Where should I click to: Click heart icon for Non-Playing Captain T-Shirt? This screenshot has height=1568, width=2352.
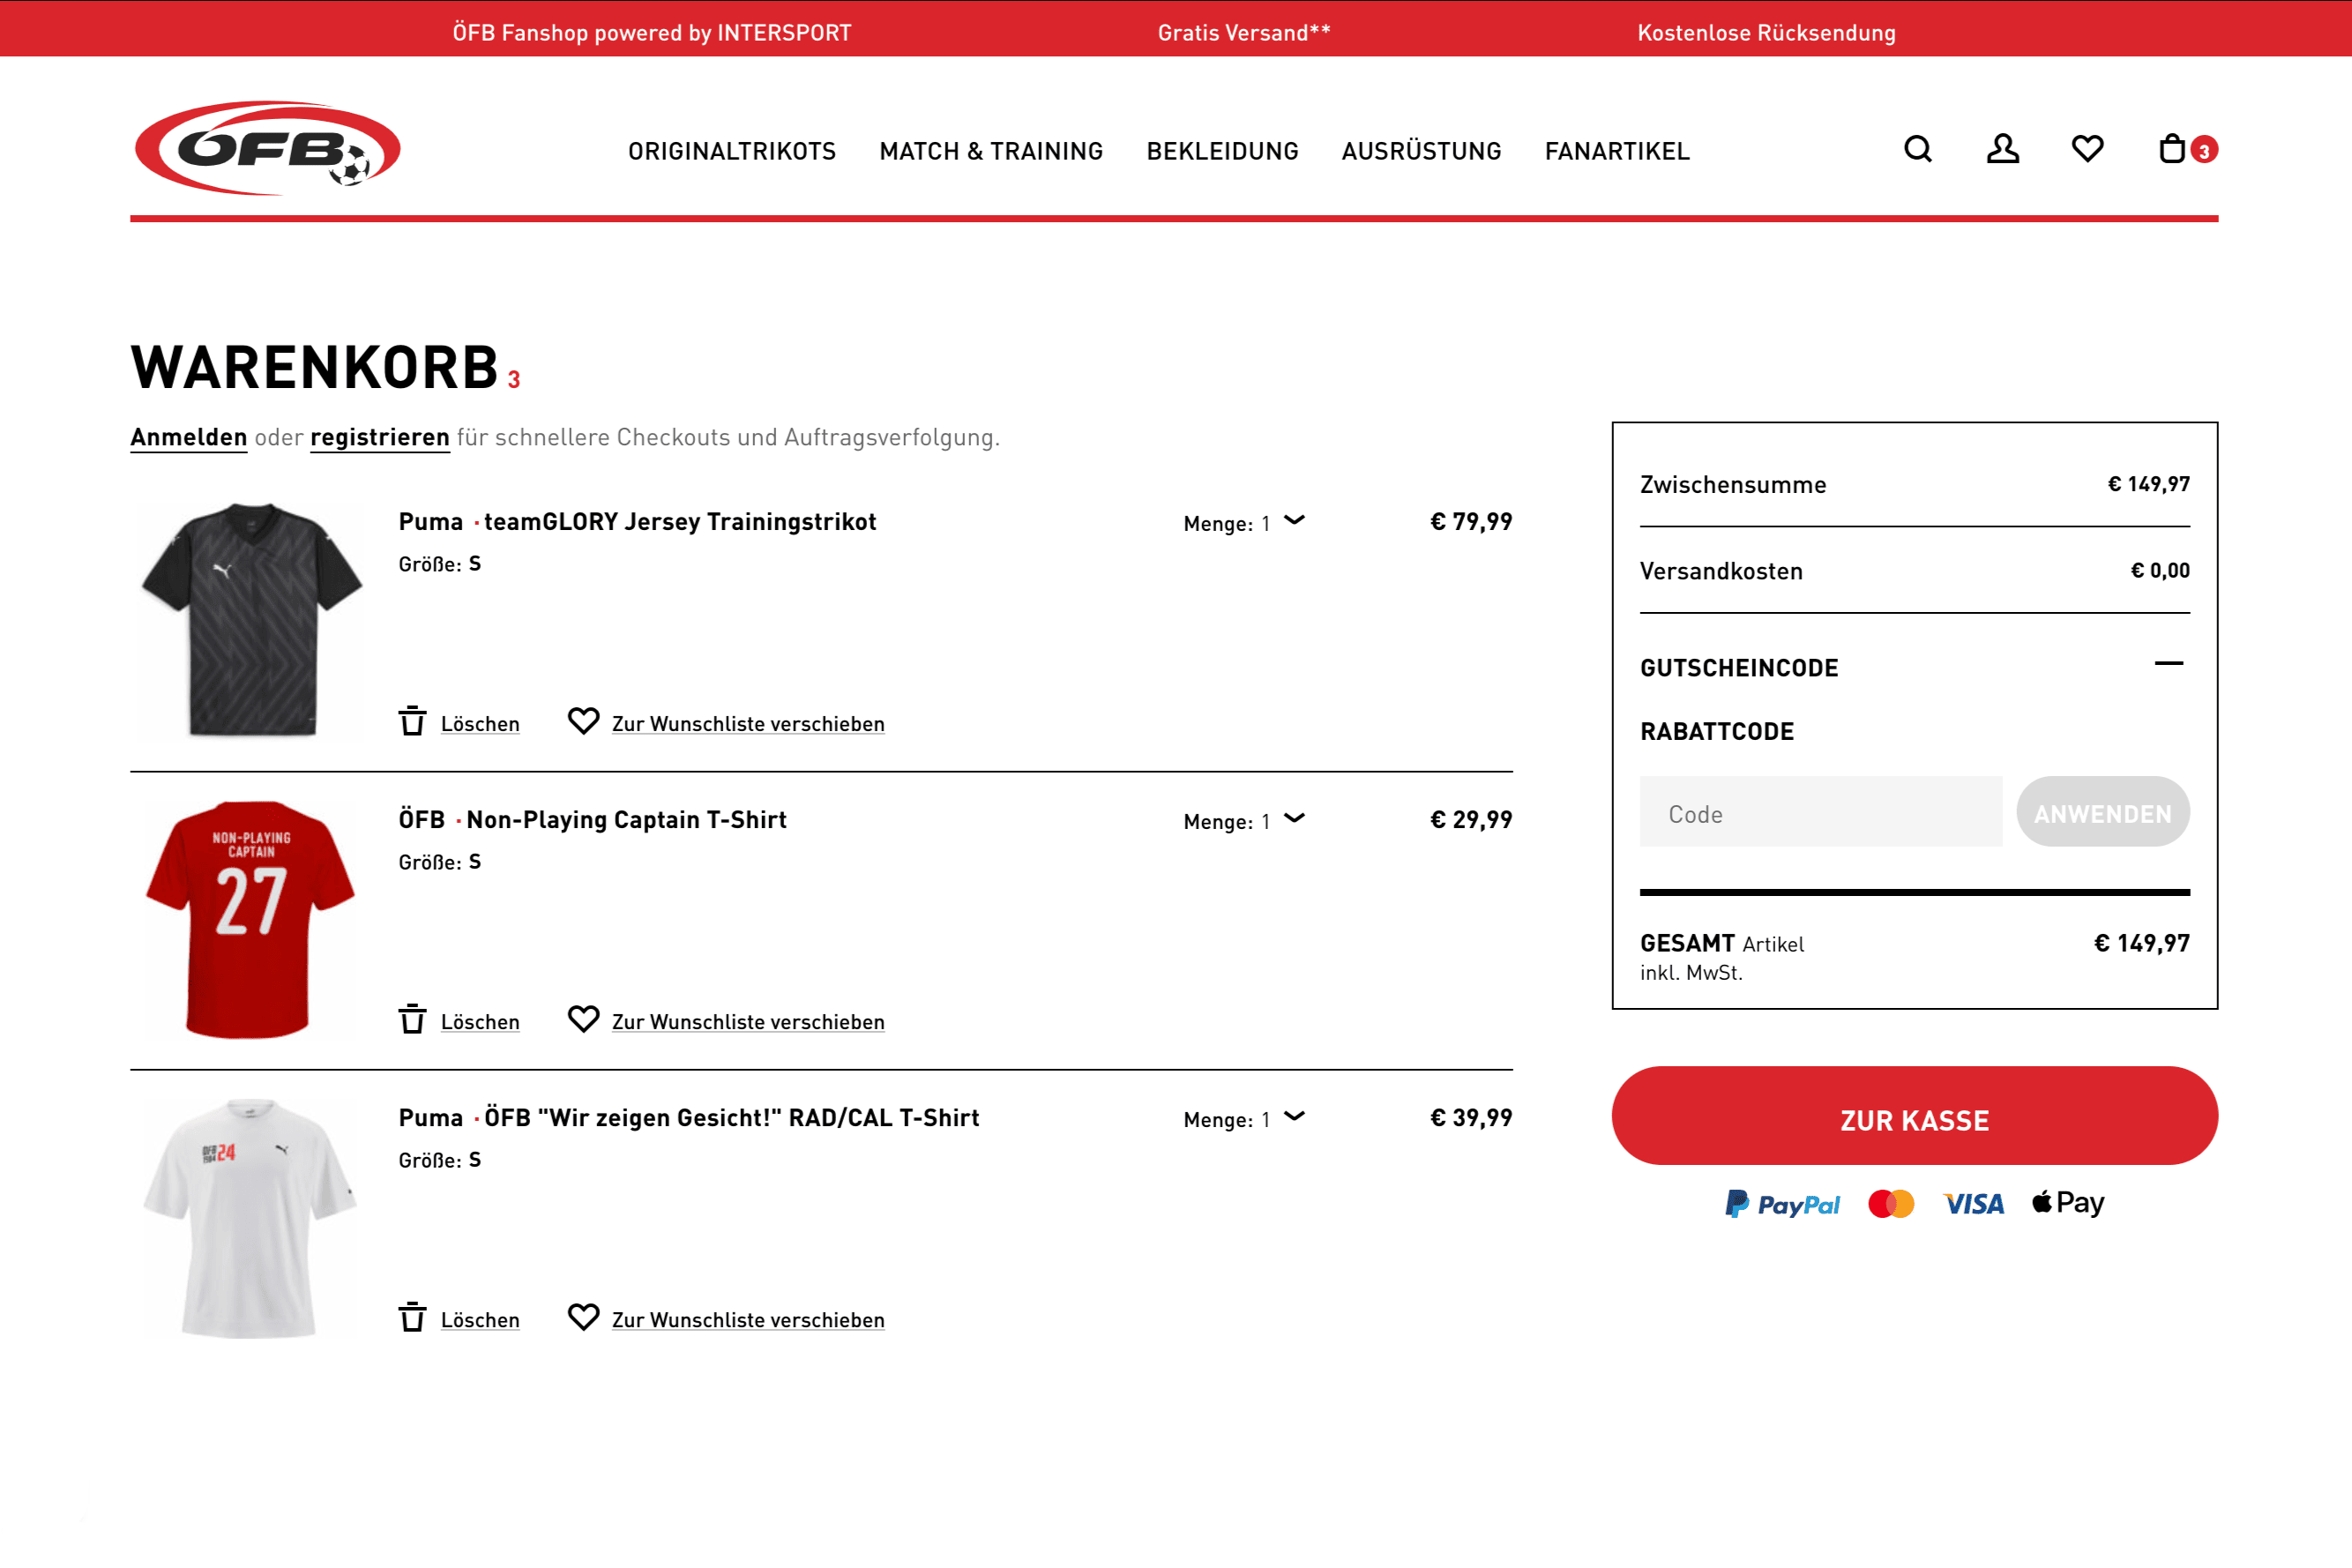(x=583, y=1019)
